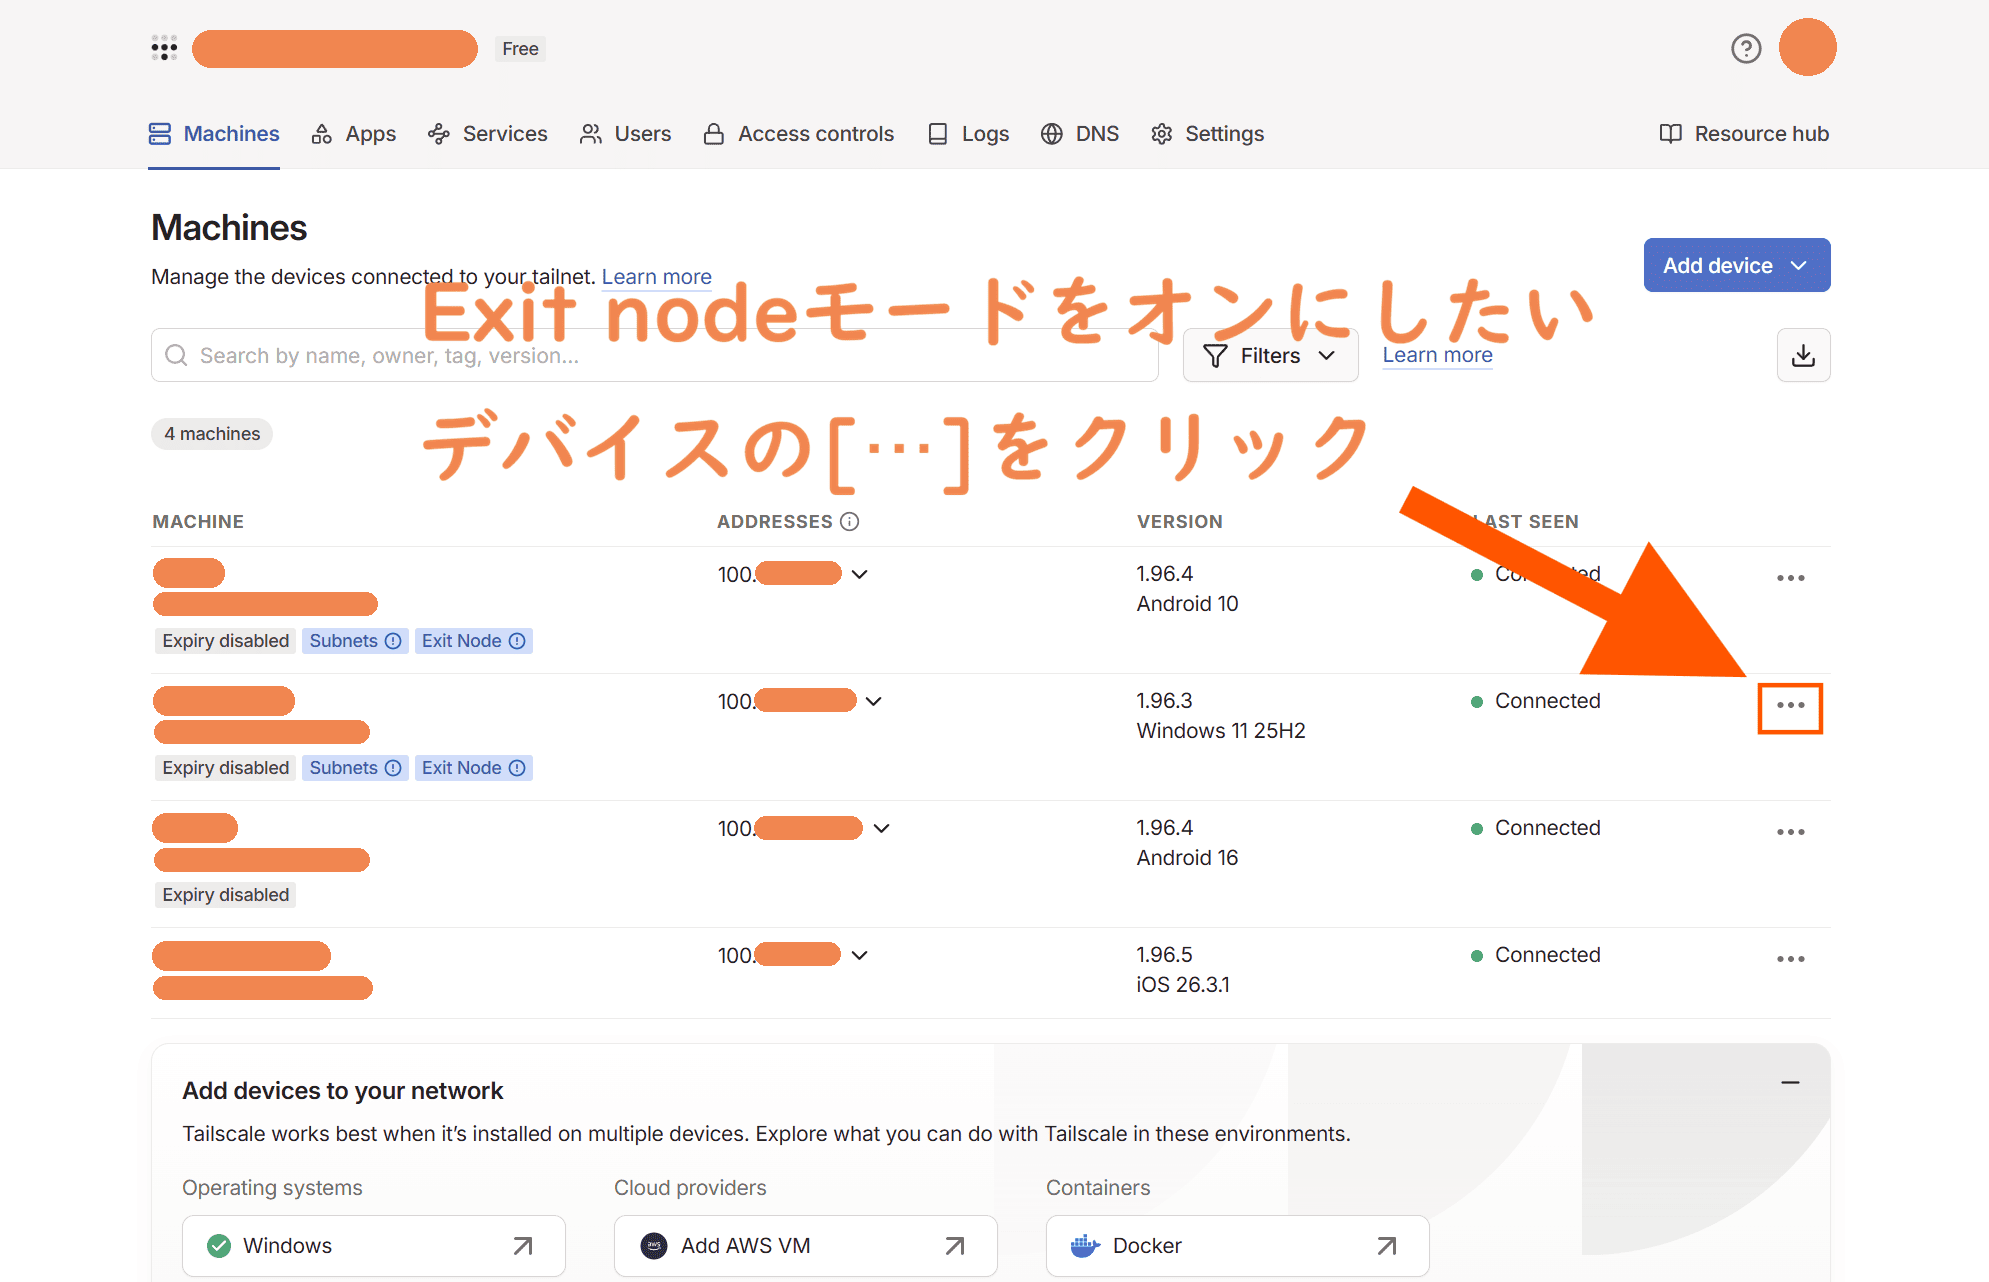Viewport: 1989px width, 1282px height.
Task: Click the Docker container install button
Action: point(1236,1246)
